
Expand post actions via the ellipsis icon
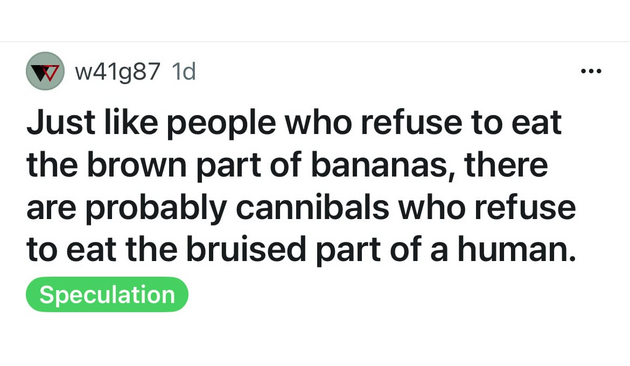click(591, 71)
